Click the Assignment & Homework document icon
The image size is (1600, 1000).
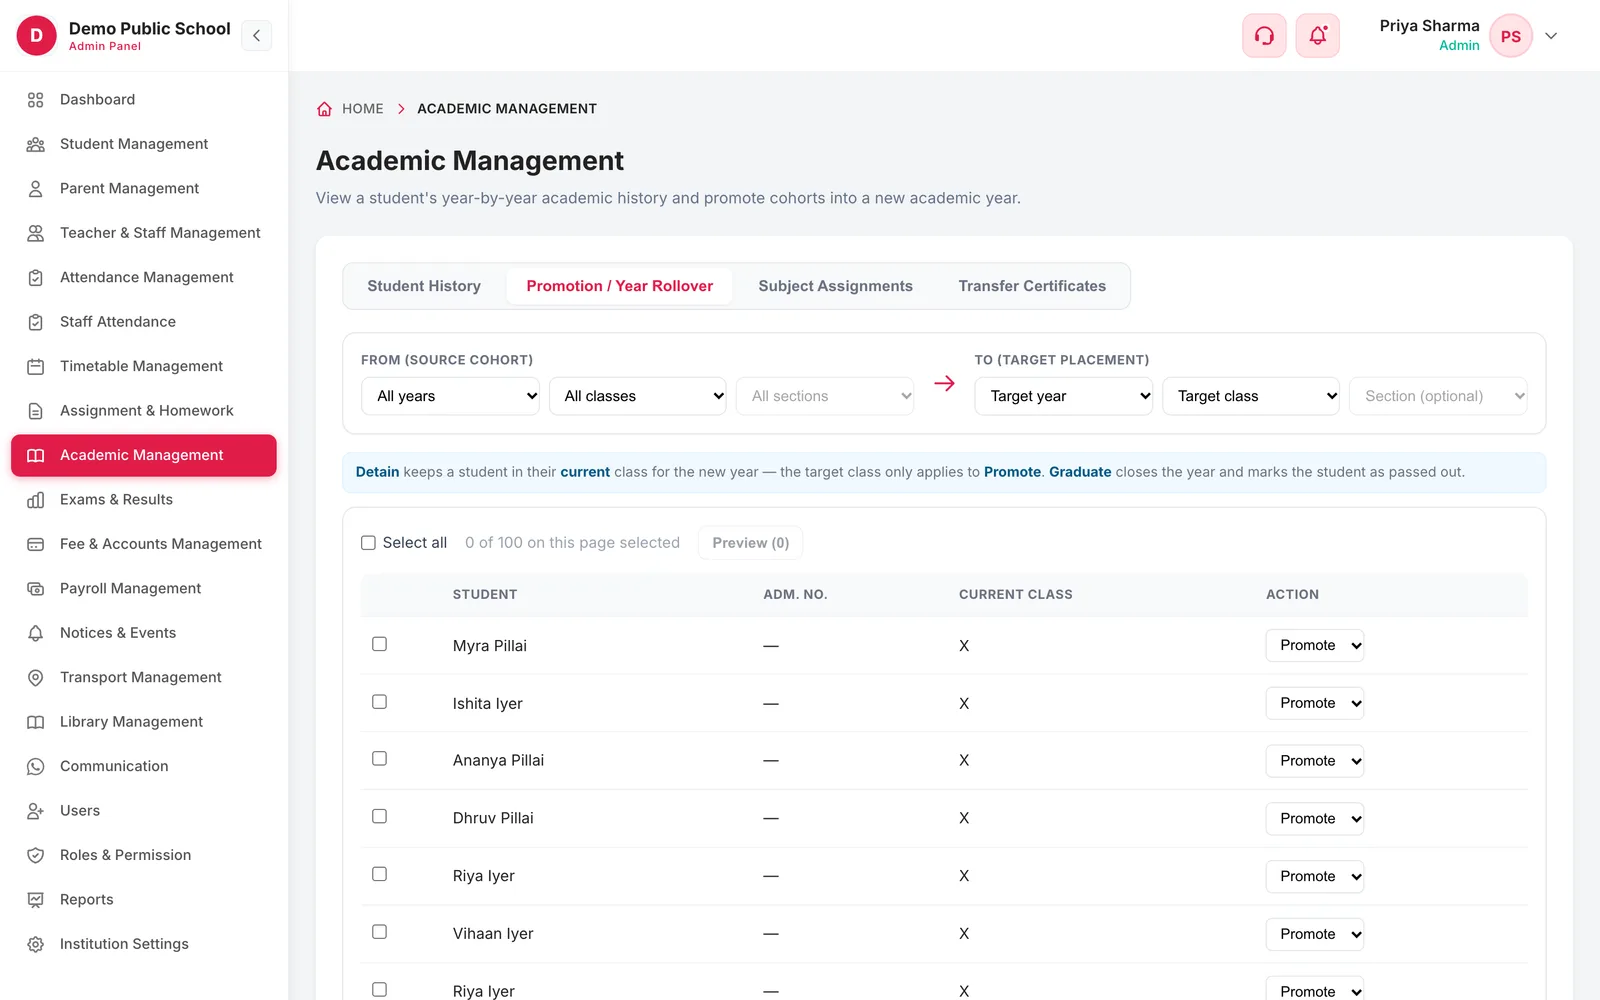point(36,411)
